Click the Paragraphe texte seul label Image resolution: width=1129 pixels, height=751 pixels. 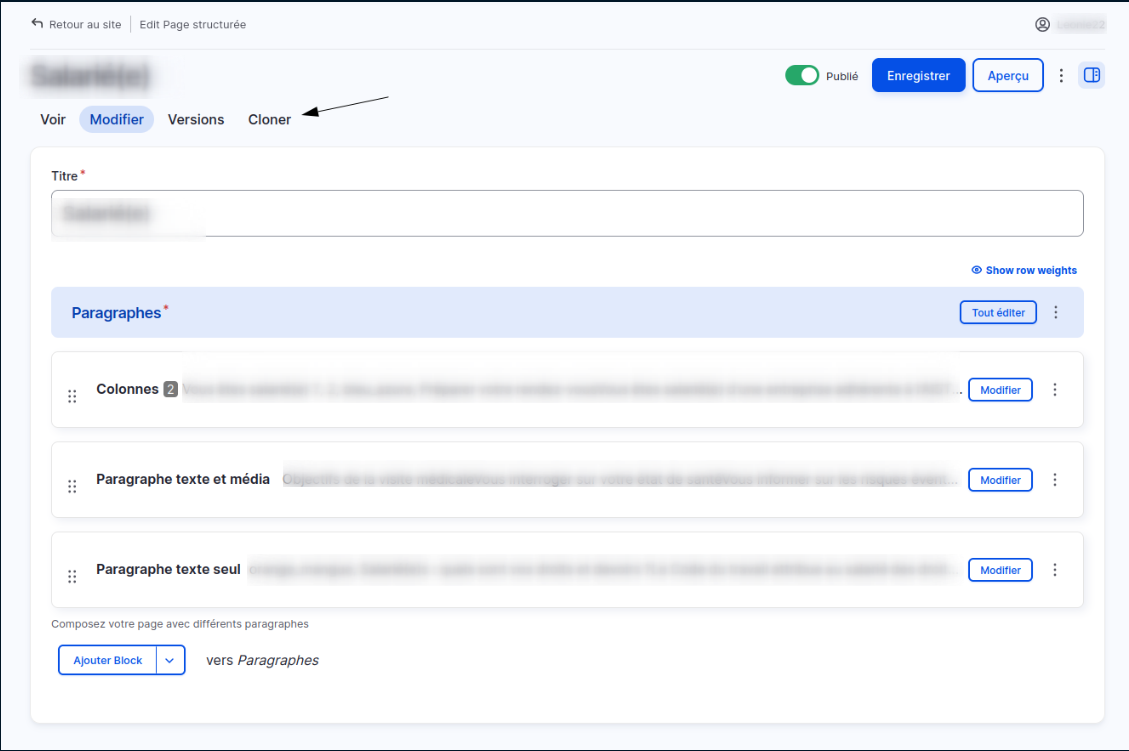[x=168, y=569]
